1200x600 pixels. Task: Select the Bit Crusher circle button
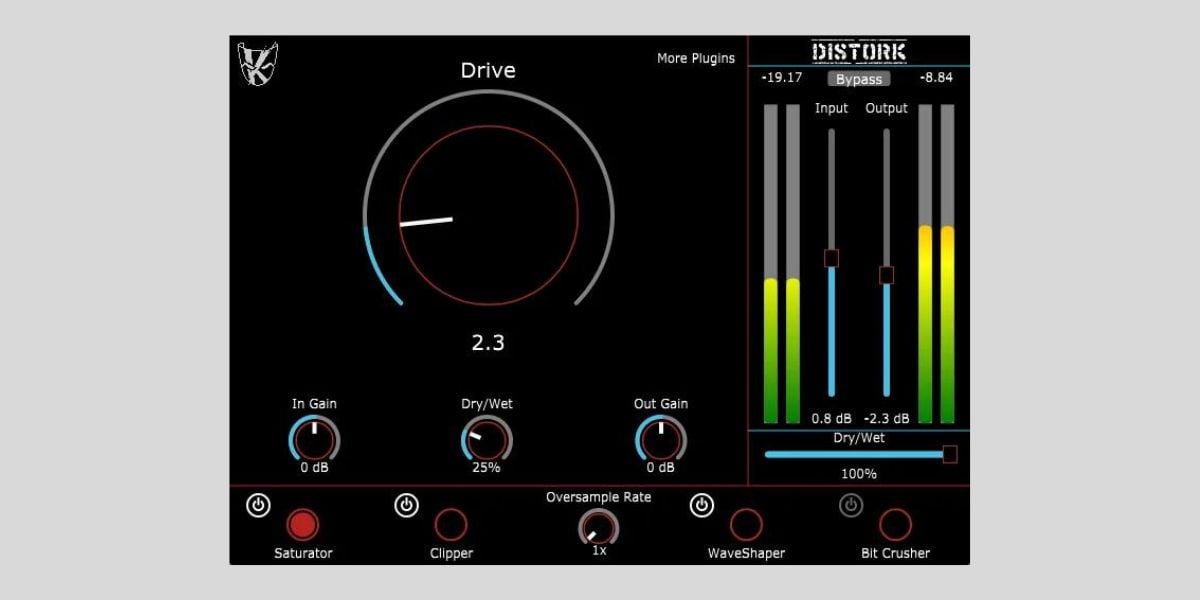tap(895, 525)
